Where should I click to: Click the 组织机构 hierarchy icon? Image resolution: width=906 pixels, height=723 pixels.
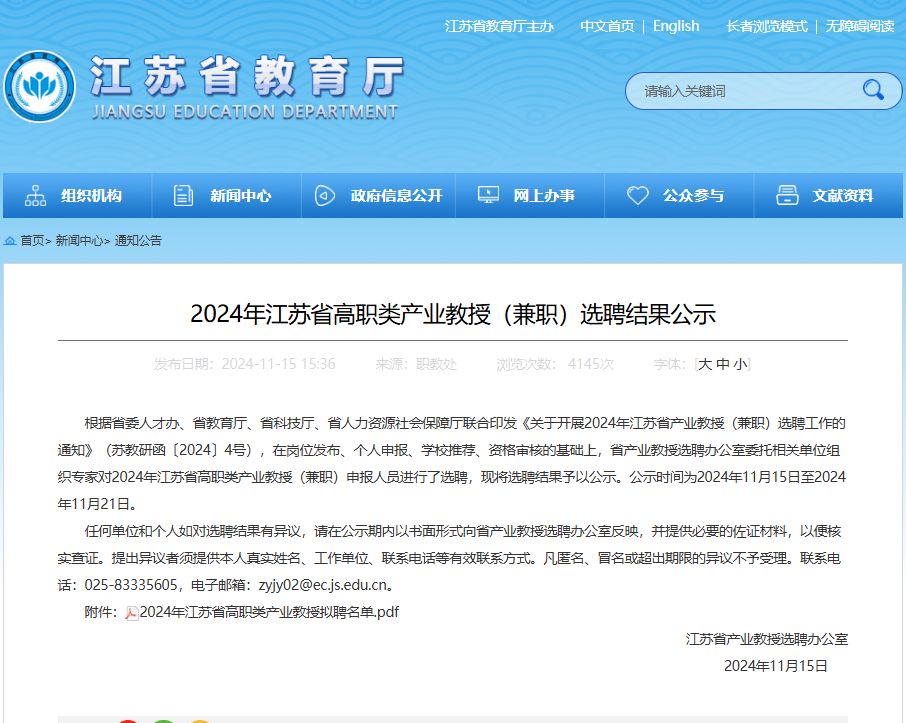tap(35, 195)
